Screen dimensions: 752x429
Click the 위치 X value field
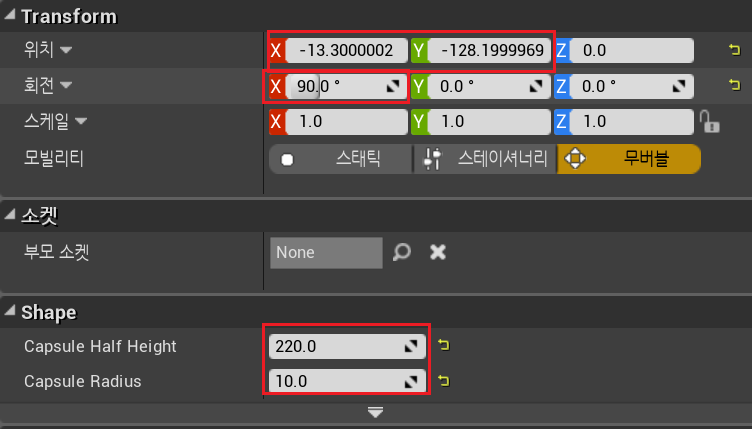click(346, 50)
